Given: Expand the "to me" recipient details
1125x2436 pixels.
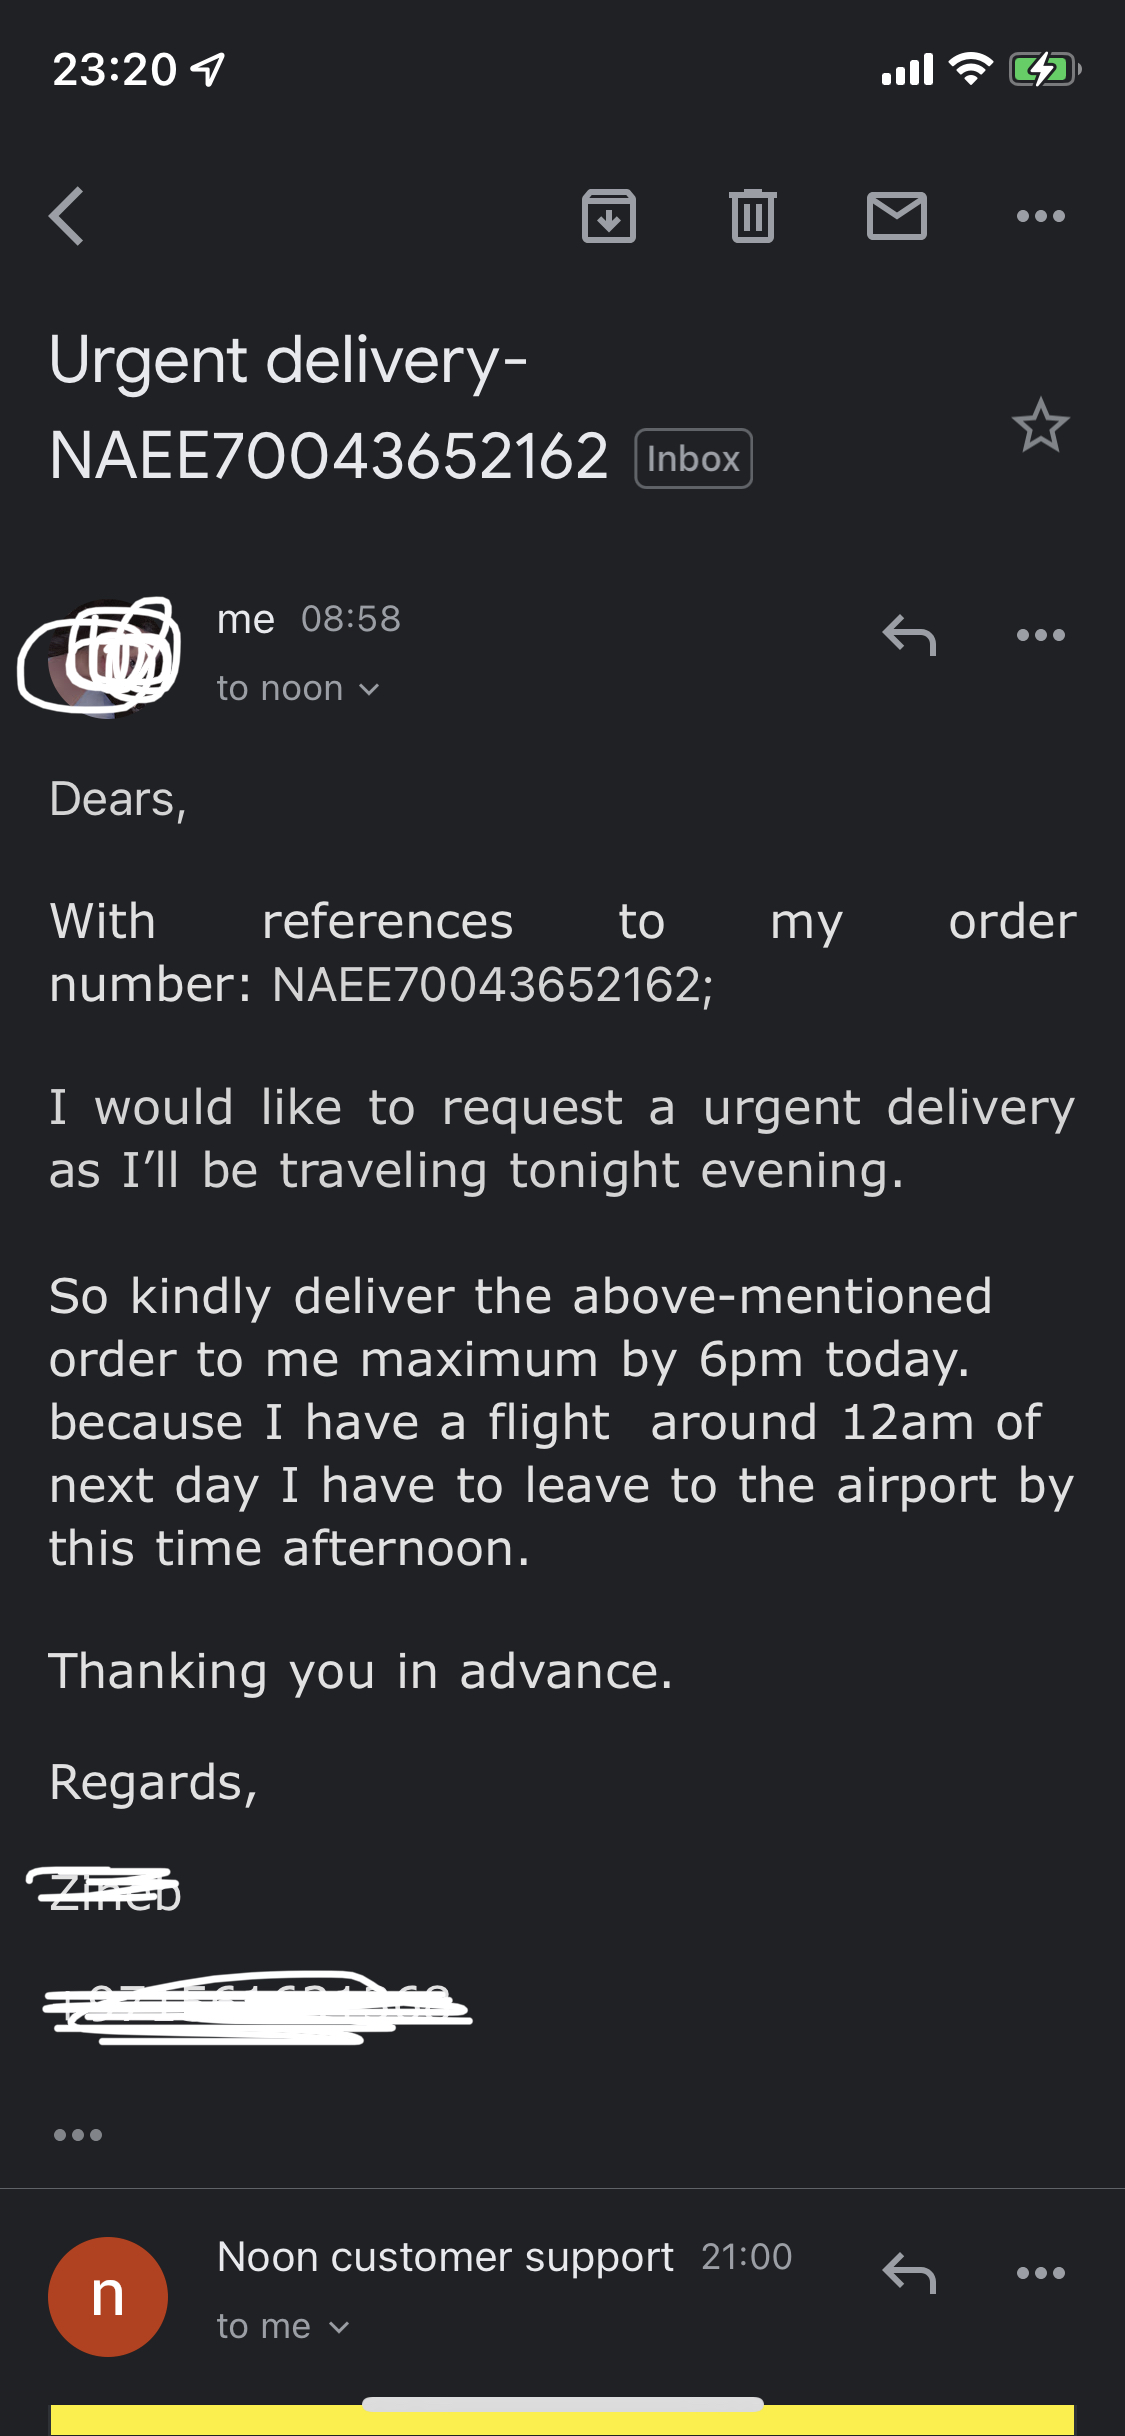Looking at the screenshot, I should pyautogui.click(x=283, y=2327).
